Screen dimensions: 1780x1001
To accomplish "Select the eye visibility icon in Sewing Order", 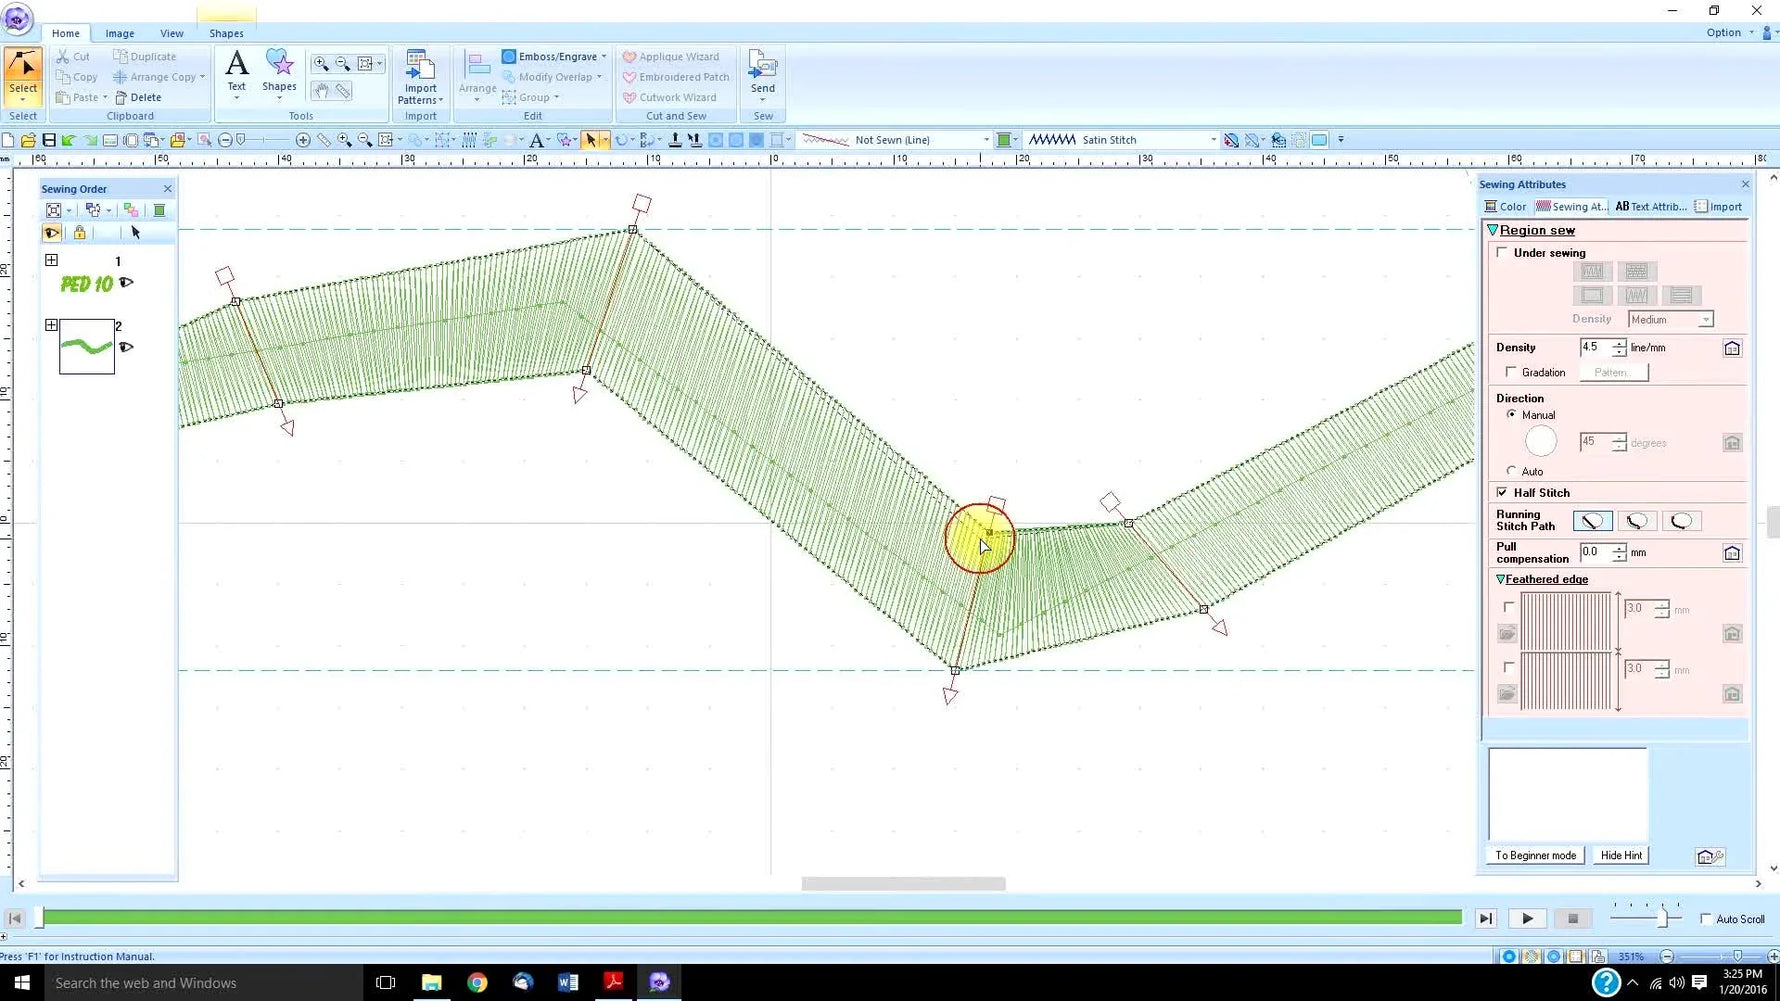I will [52, 232].
